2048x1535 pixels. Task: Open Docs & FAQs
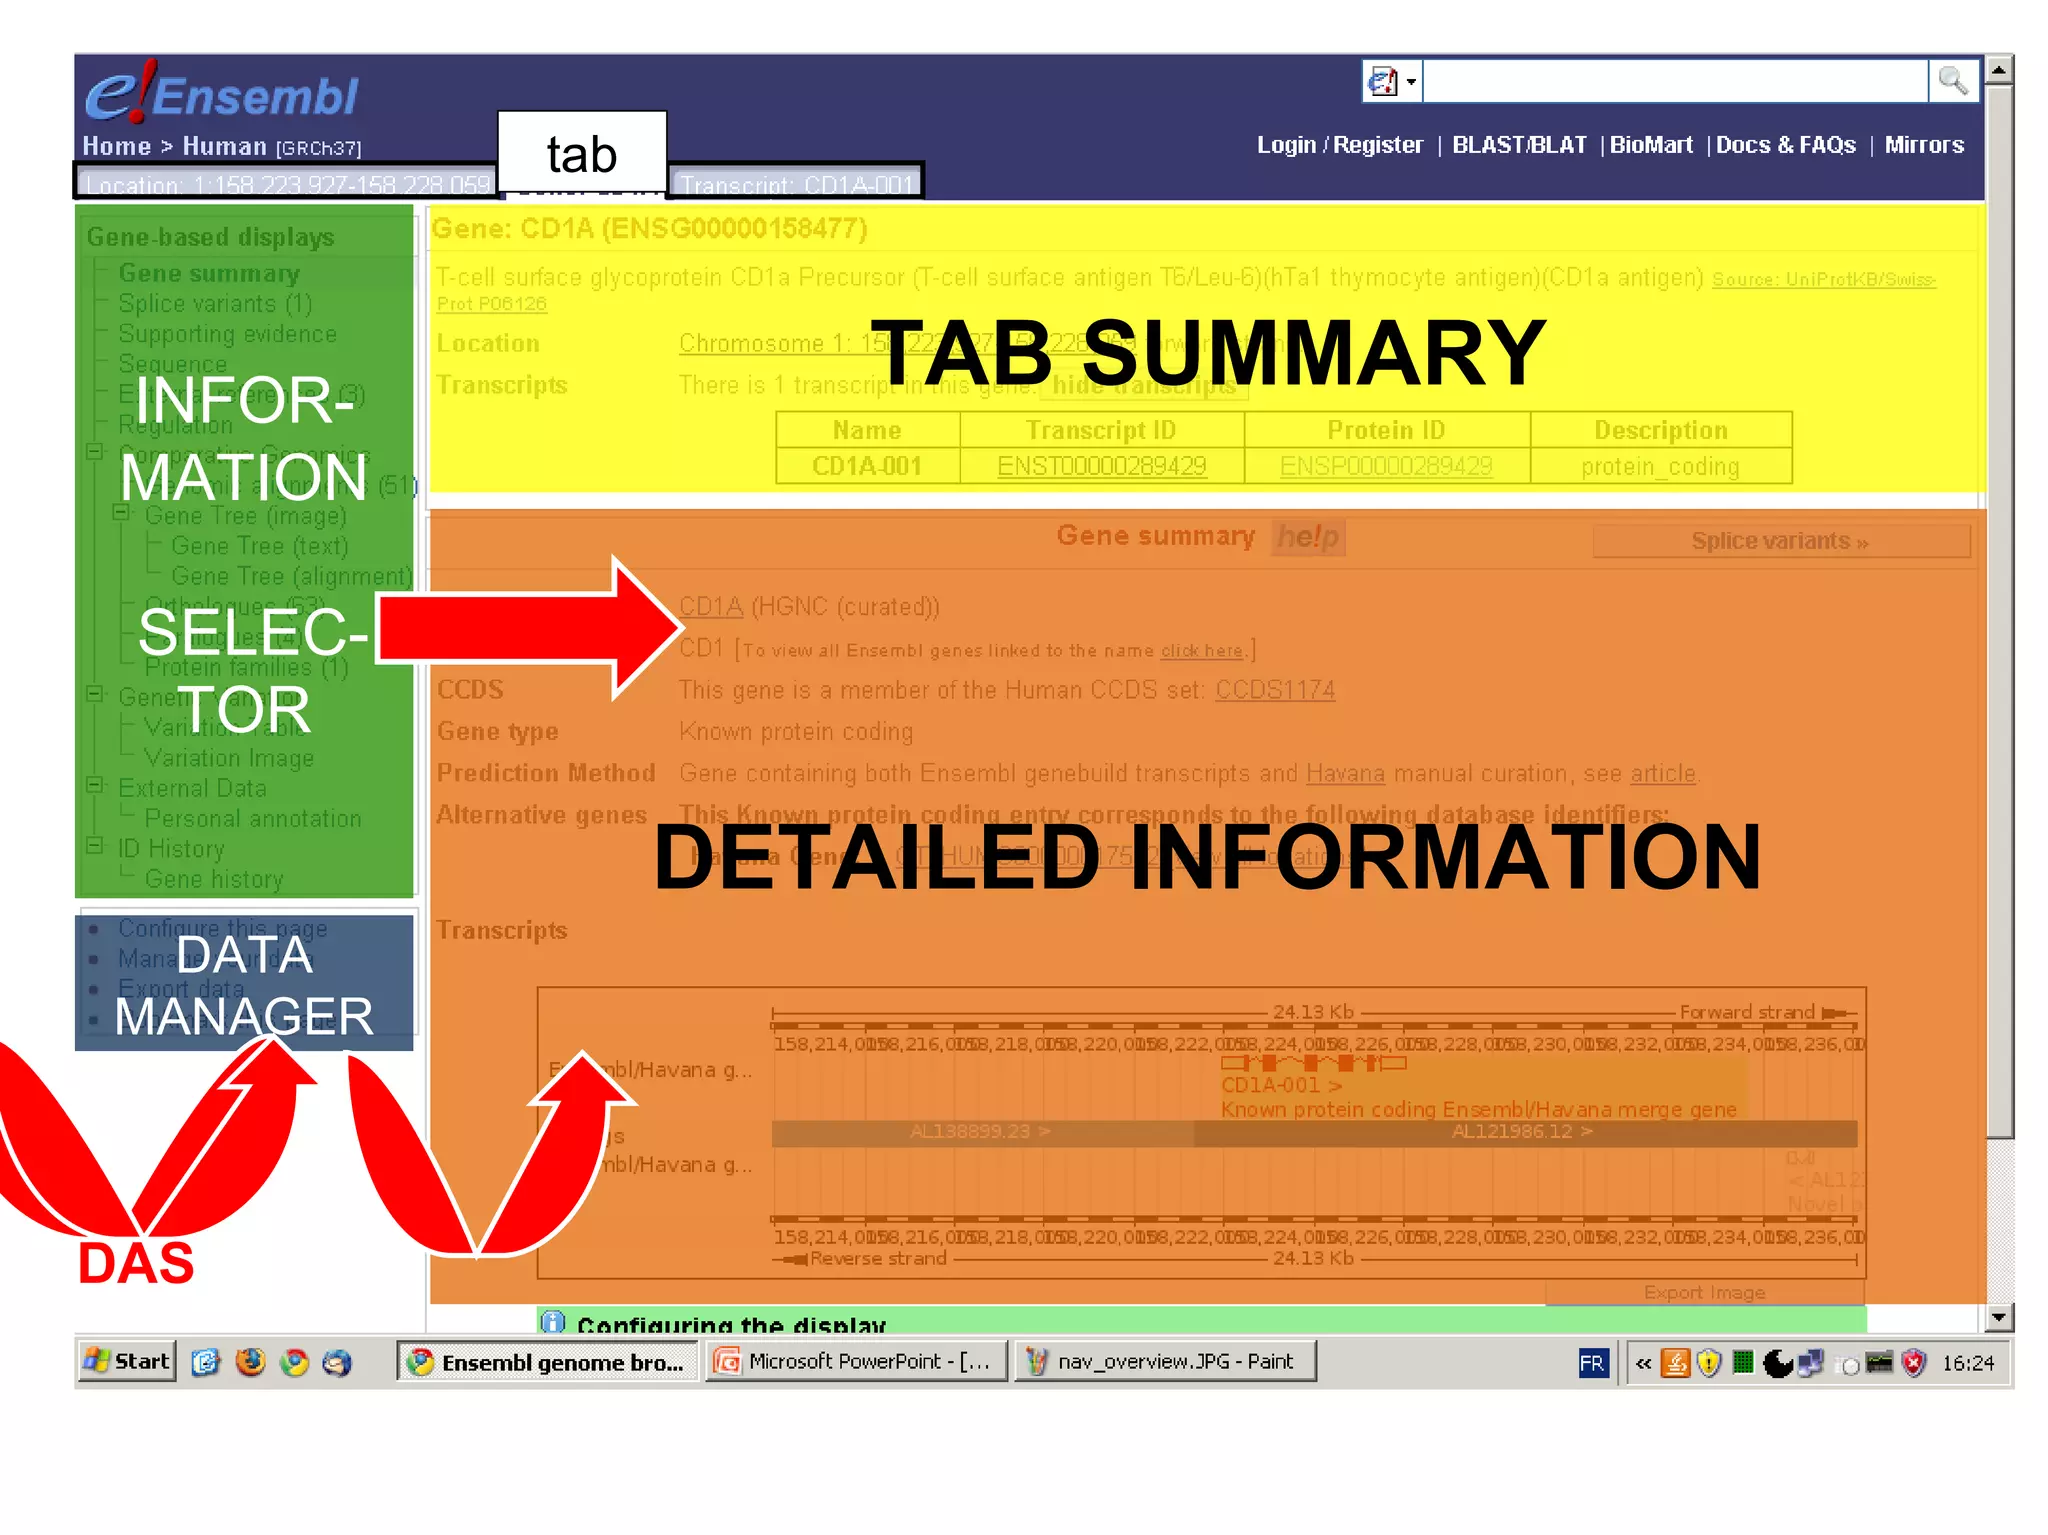tap(1785, 145)
